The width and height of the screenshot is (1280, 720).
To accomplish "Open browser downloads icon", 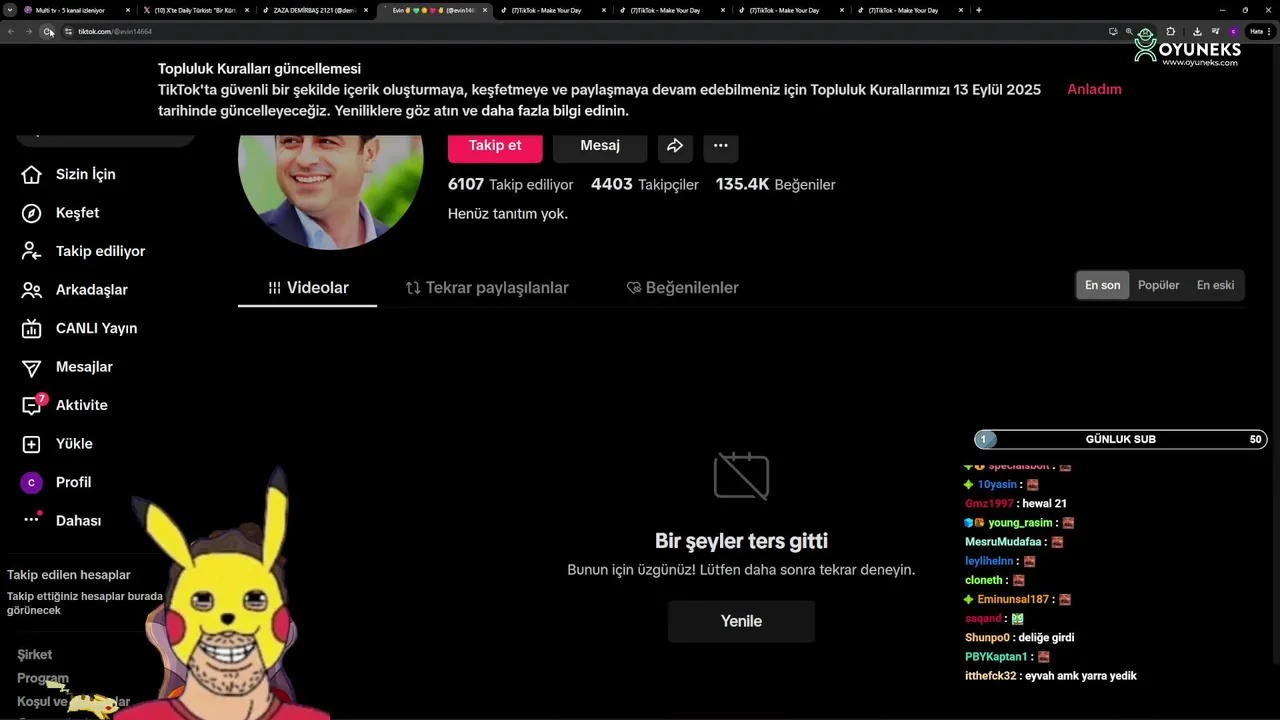I will pos(1197,31).
